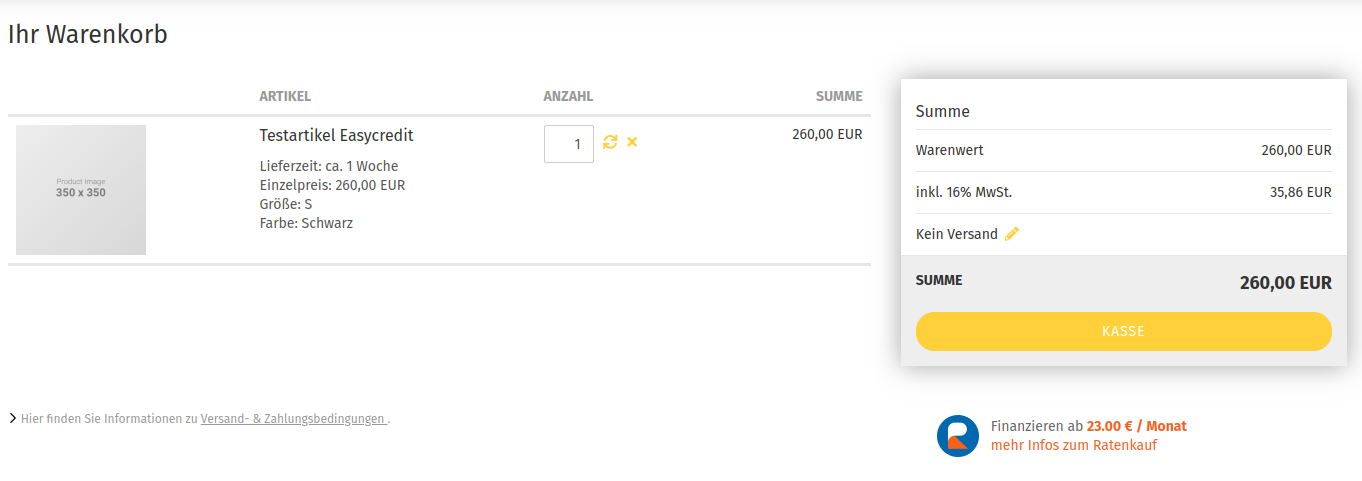Image resolution: width=1362 pixels, height=481 pixels.
Task: Click the easyCredit logo icon
Action: tap(958, 436)
